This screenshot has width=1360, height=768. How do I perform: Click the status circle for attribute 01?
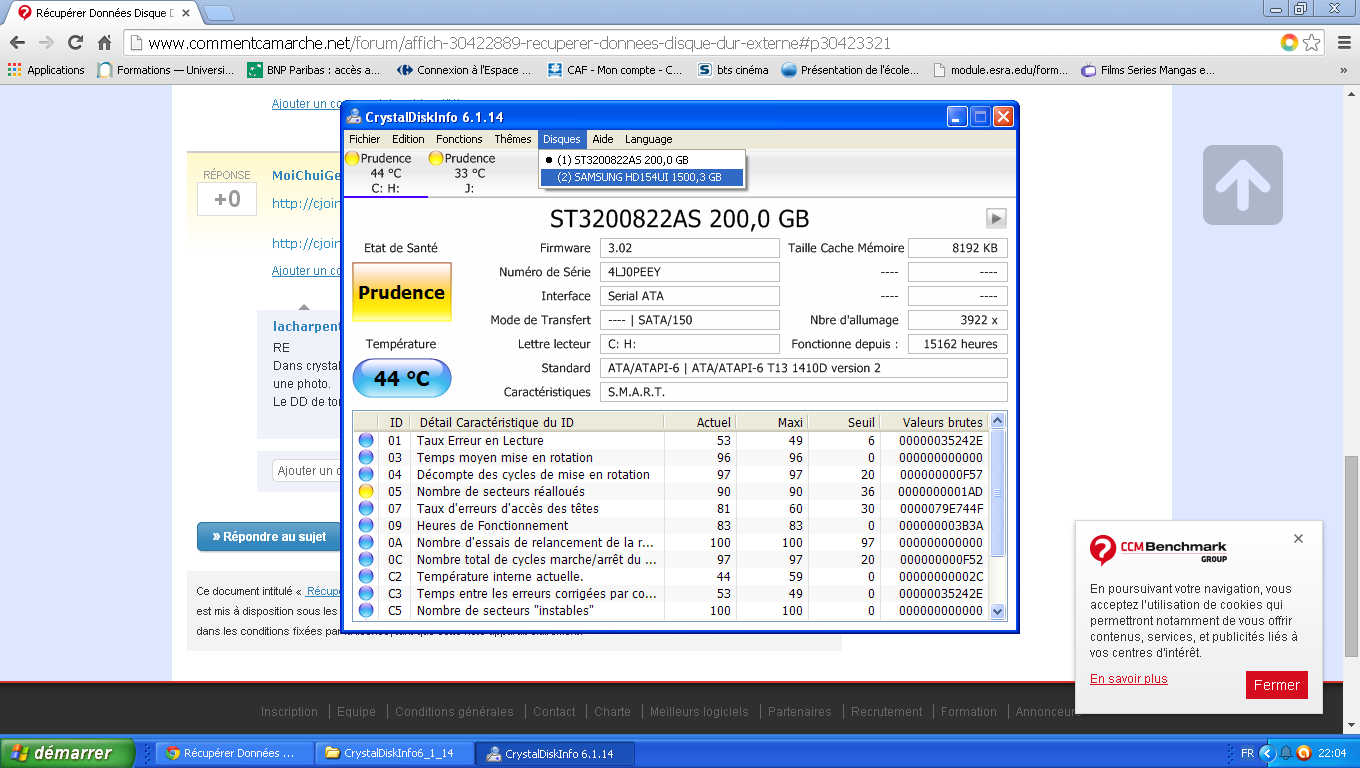pyautogui.click(x=366, y=440)
